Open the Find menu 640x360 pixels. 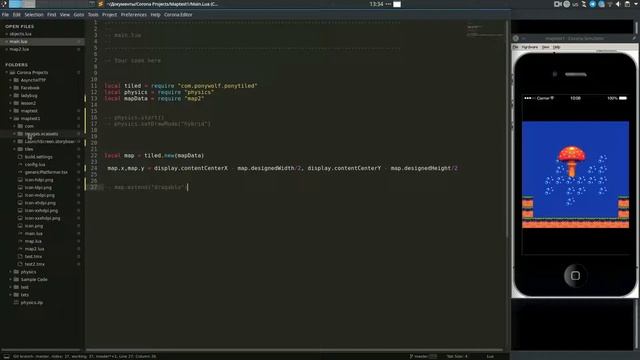click(x=51, y=15)
